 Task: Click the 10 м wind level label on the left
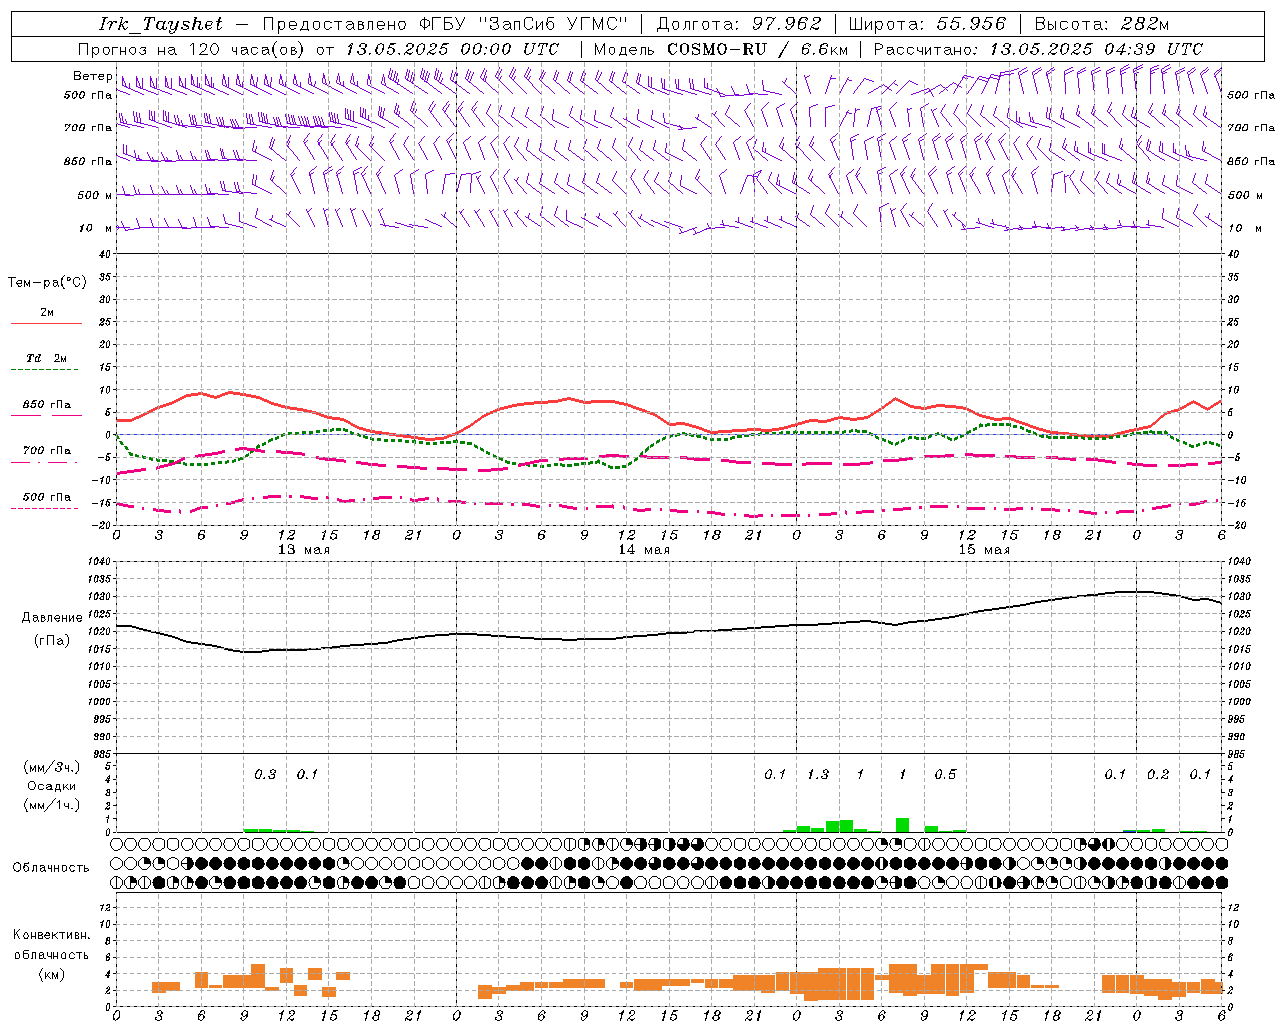pos(96,228)
